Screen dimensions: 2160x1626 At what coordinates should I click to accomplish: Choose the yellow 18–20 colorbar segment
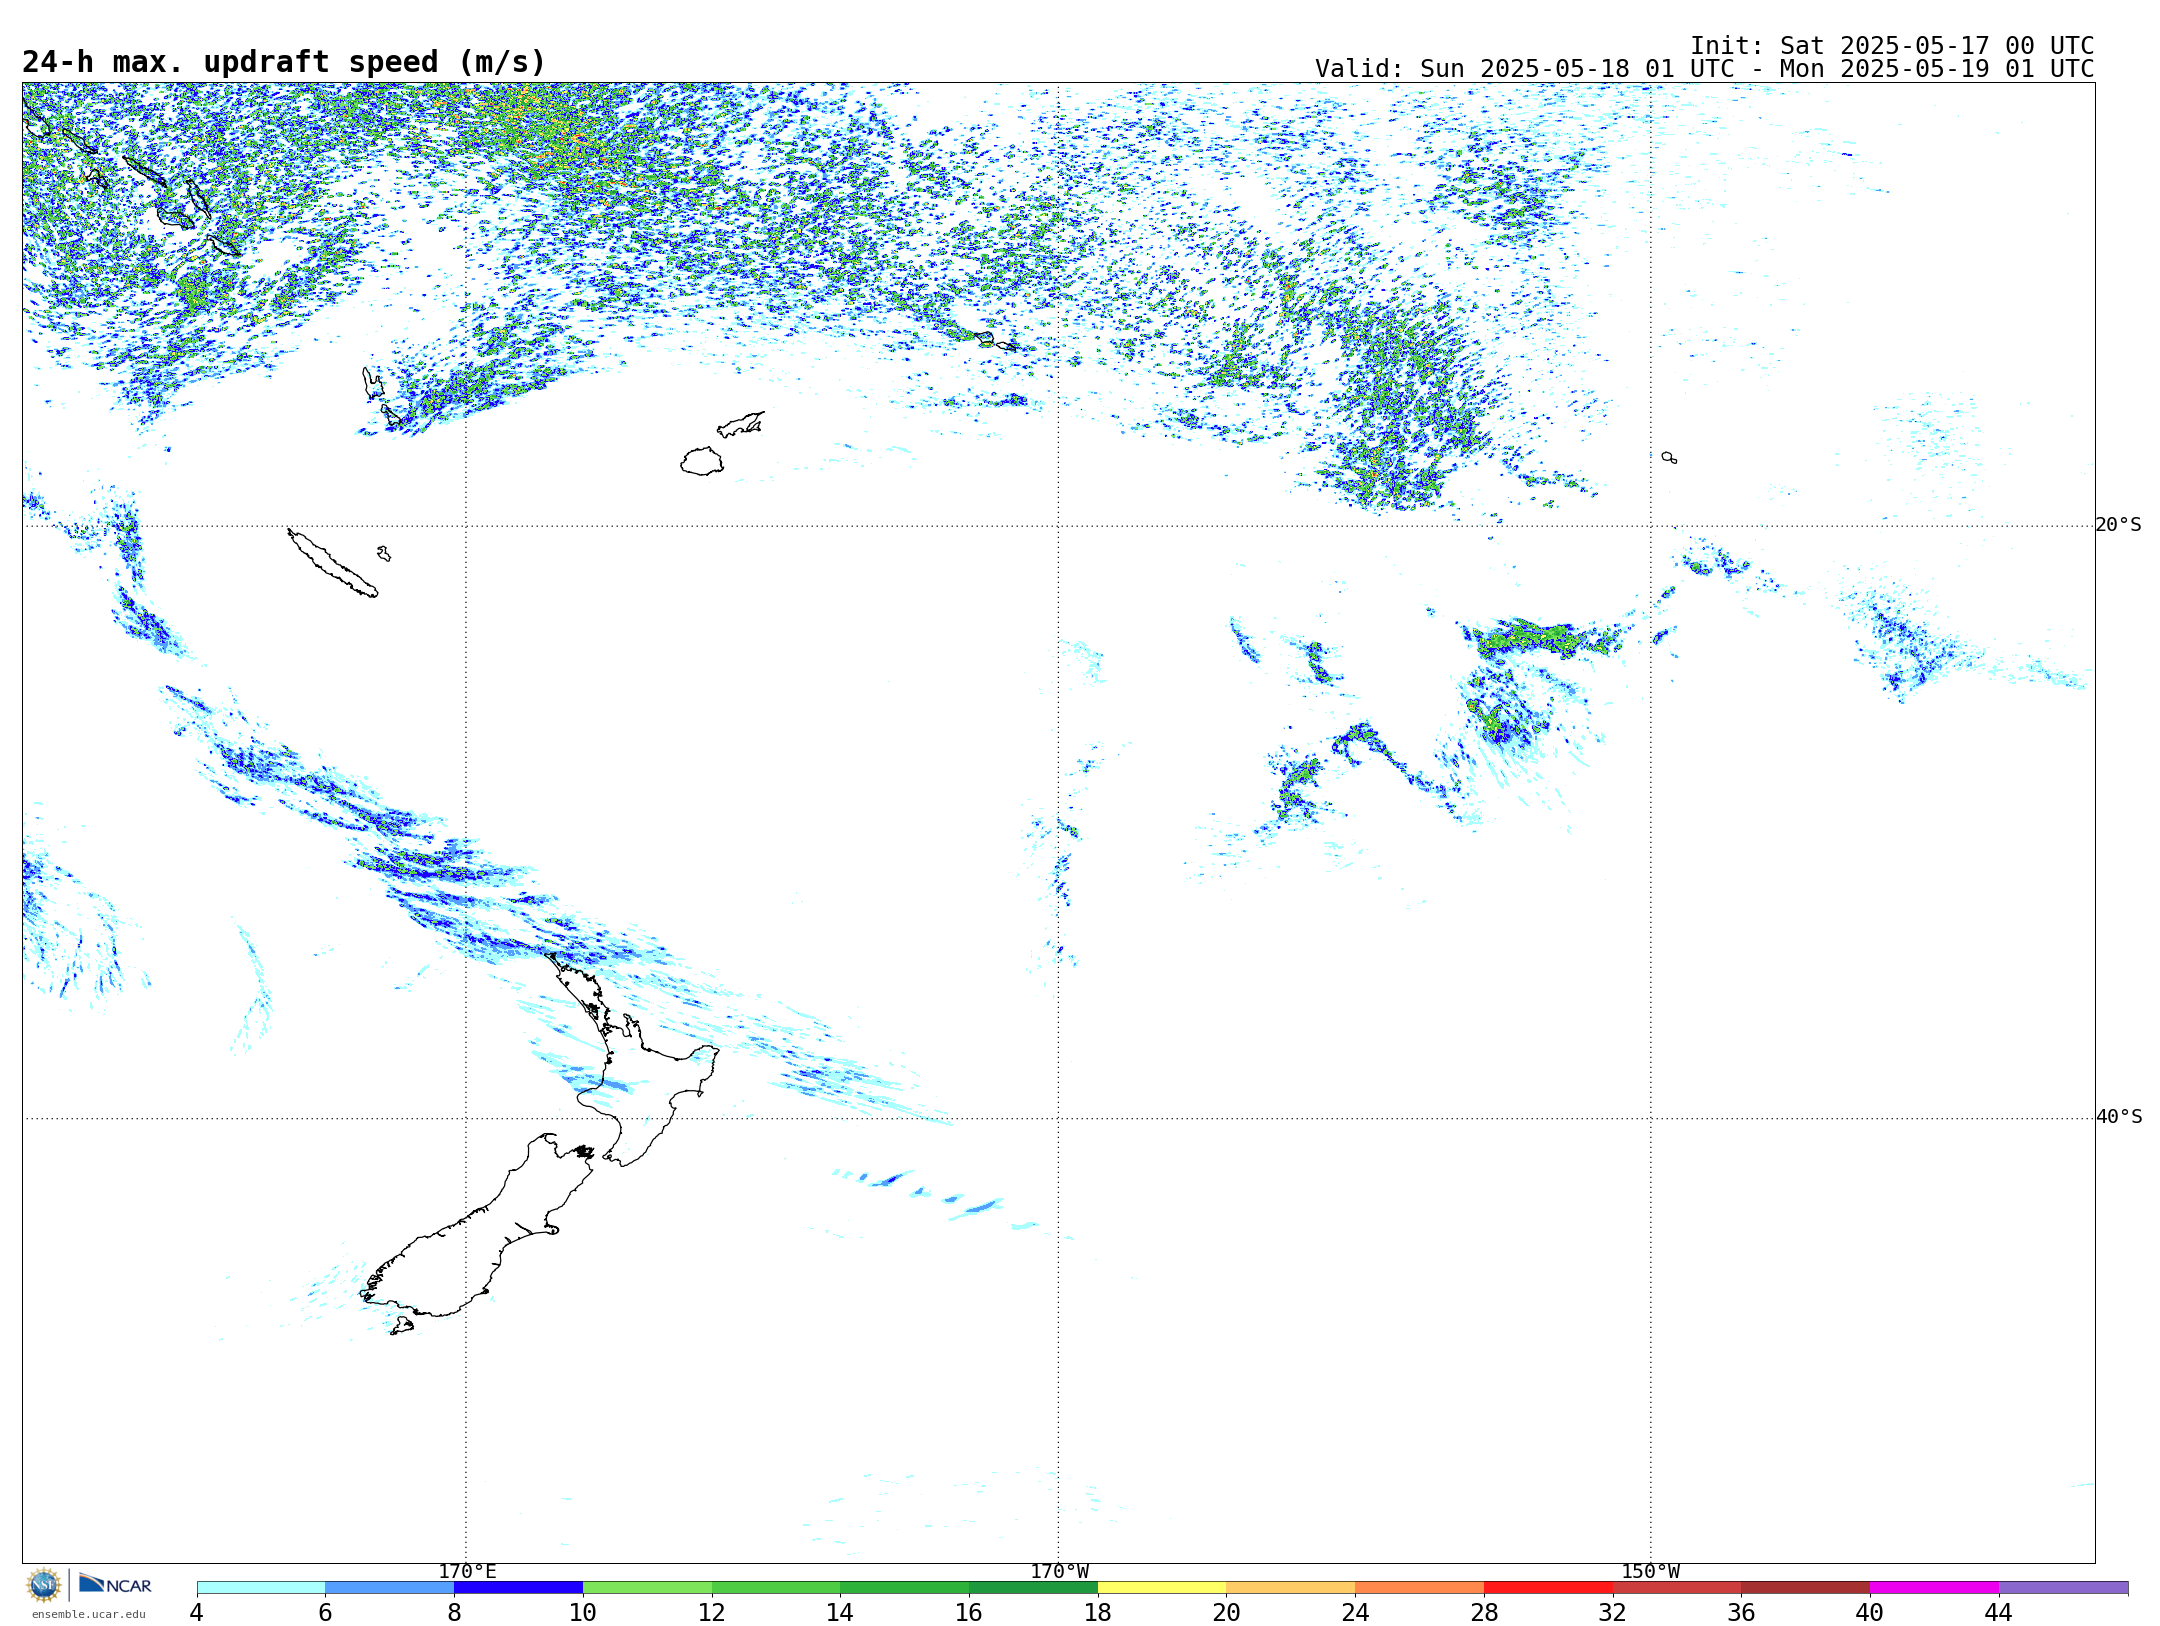pyautogui.click(x=1162, y=1588)
